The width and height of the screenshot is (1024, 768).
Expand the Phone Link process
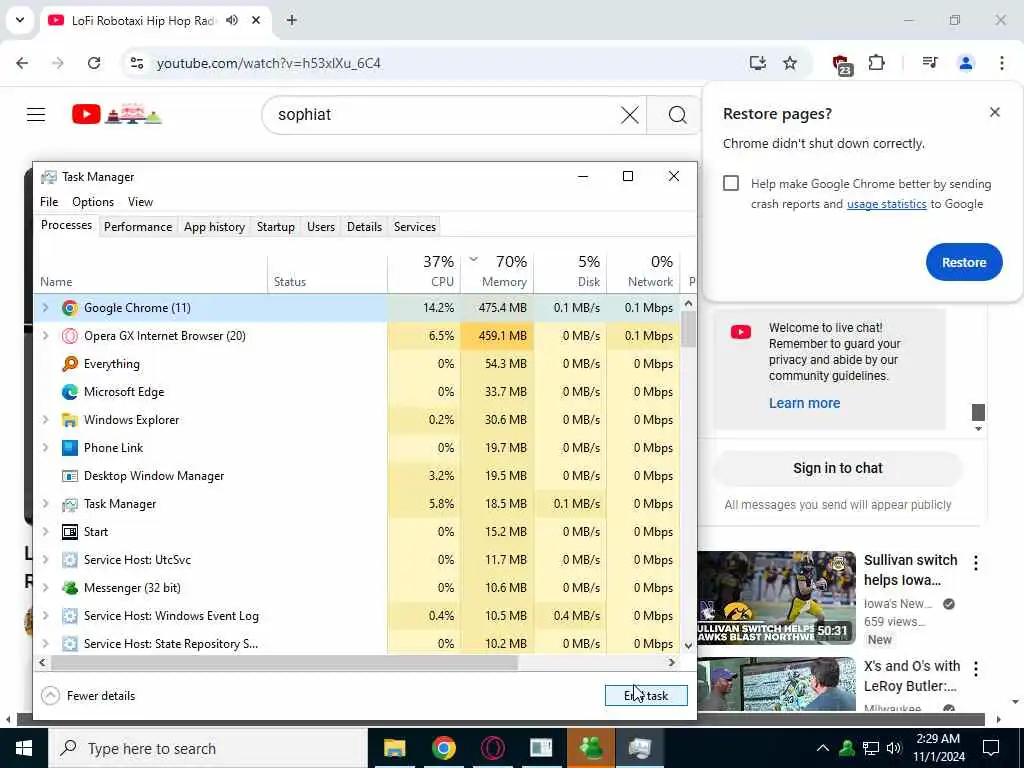click(x=45, y=448)
